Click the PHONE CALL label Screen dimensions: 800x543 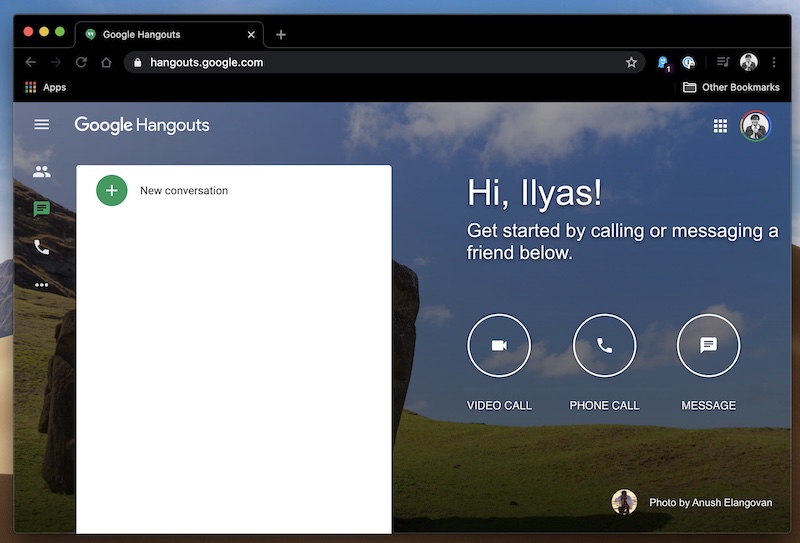coord(605,406)
